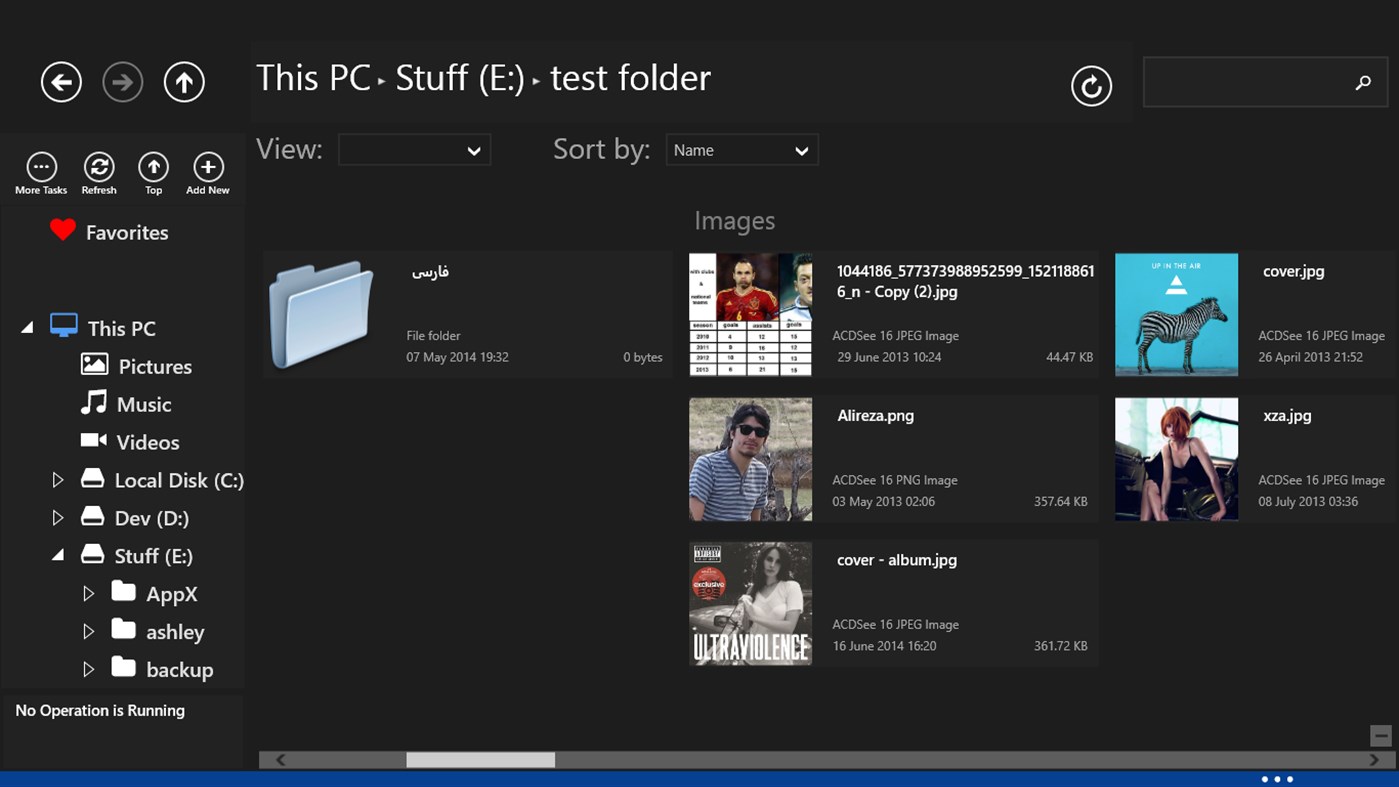Click Stuff (E:) in the breadcrumb path
1399x787 pixels.
click(459, 78)
